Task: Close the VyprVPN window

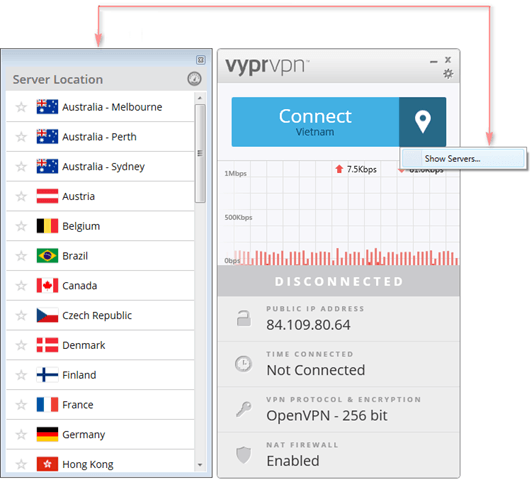Action: (448, 60)
